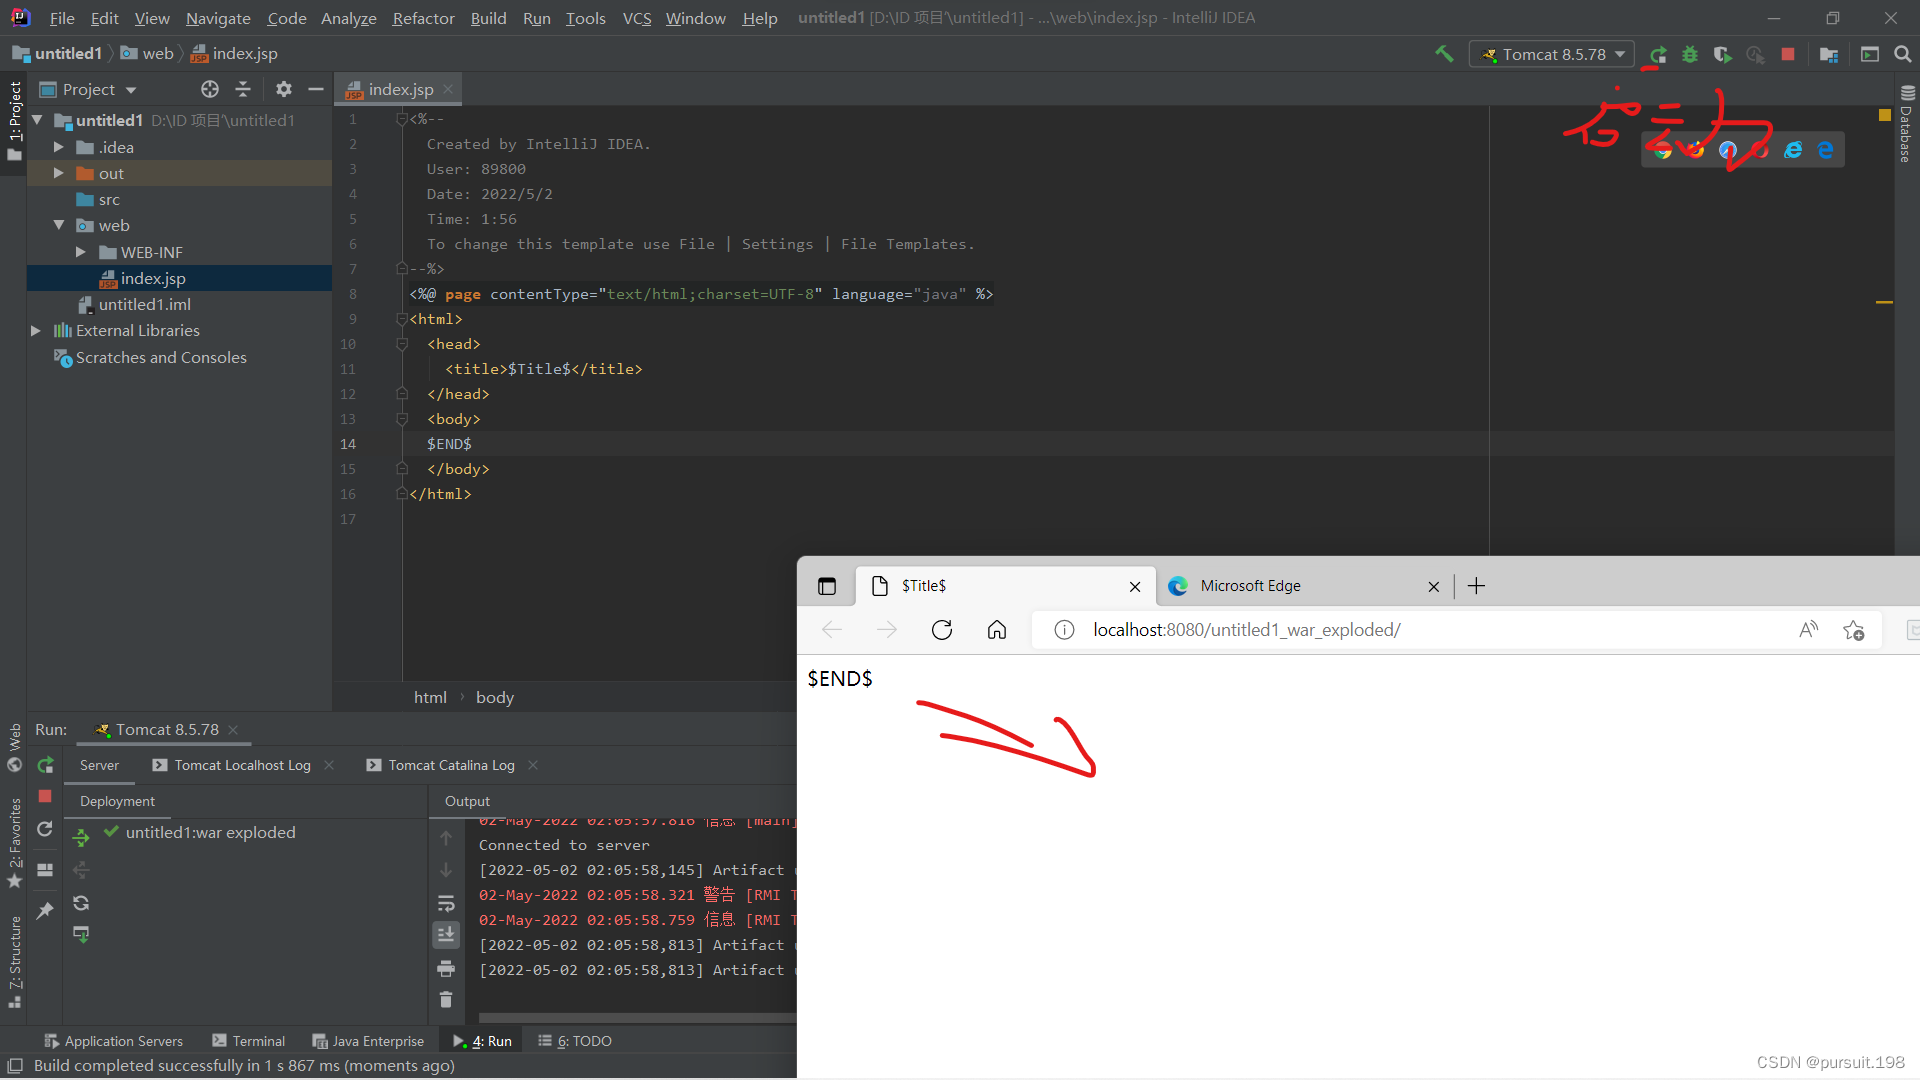Viewport: 1920px width, 1080px height.
Task: Click the rerun server icon in Run panel
Action: (45, 765)
